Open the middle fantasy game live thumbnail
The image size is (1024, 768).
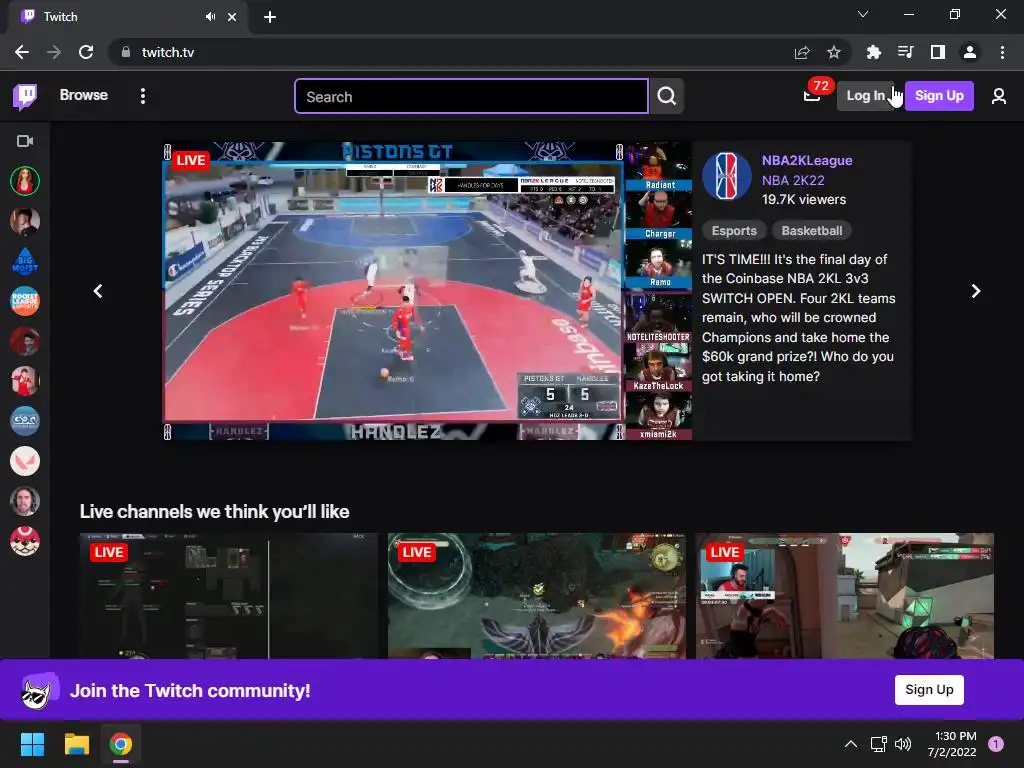point(537,596)
